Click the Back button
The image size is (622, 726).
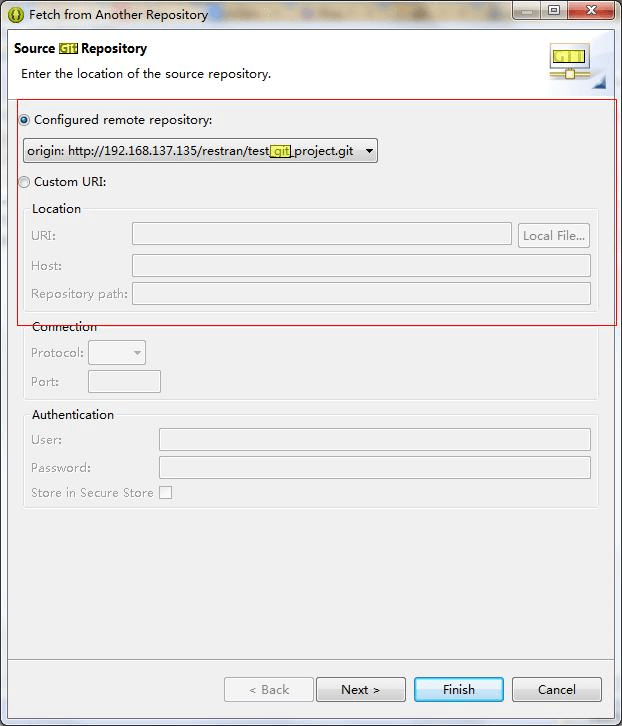click(268, 689)
